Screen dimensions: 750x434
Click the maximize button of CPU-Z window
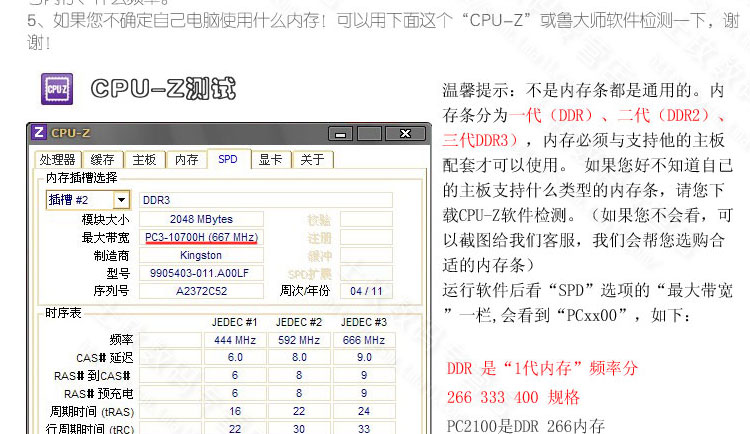[x=369, y=134]
